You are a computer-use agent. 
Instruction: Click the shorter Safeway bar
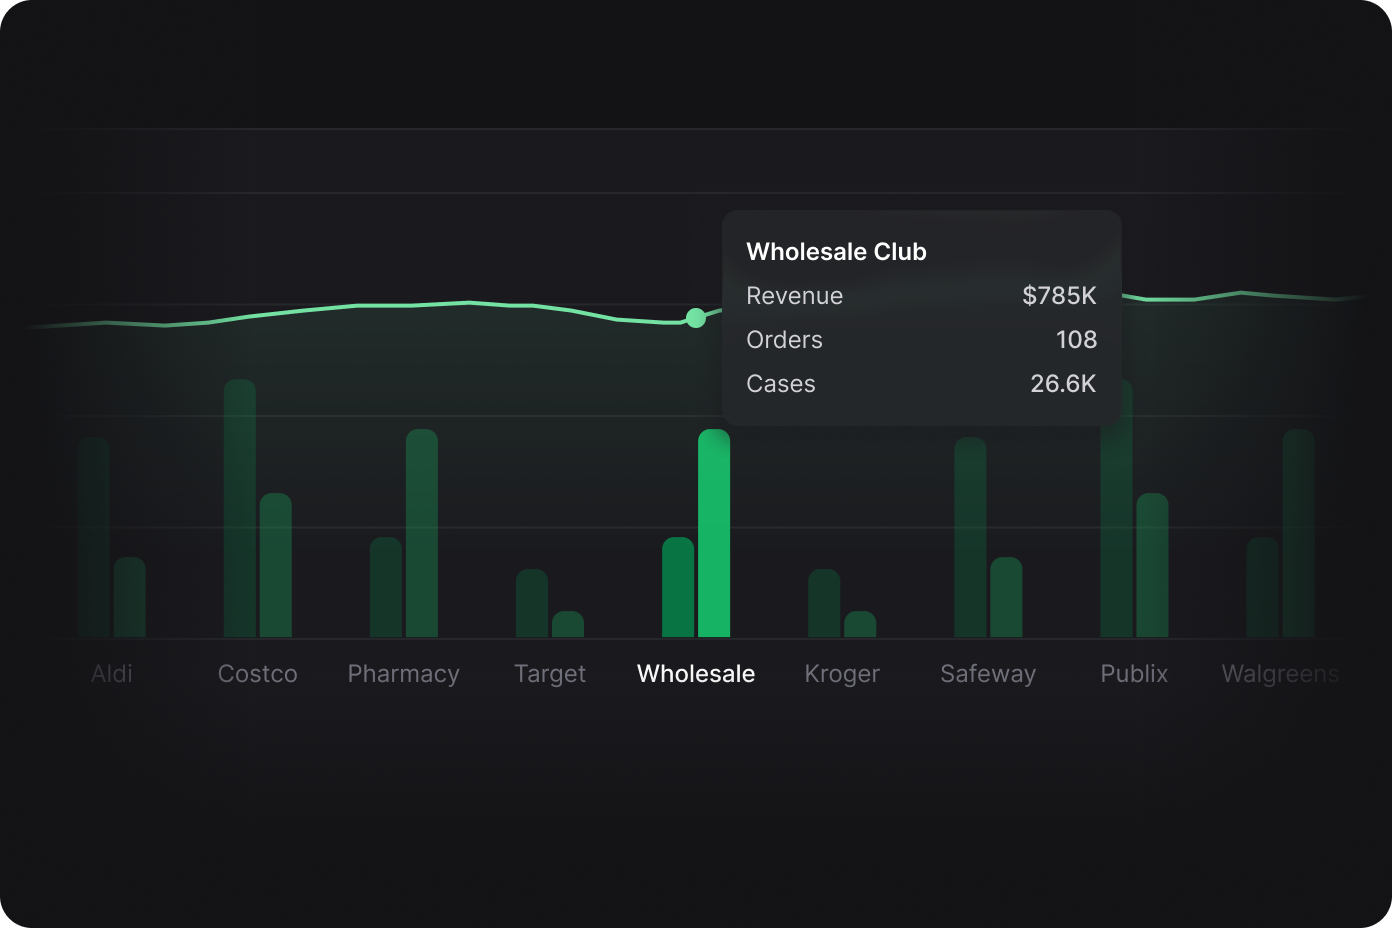pyautogui.click(x=1006, y=597)
